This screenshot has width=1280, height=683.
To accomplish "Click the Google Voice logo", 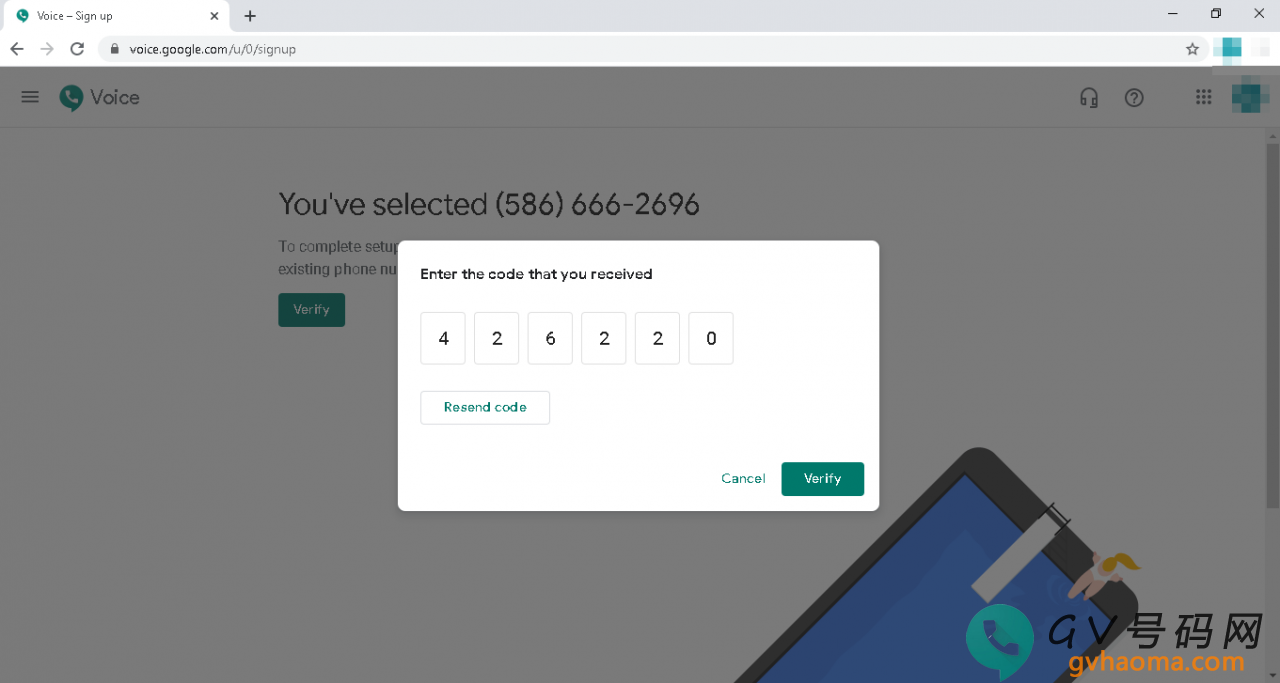I will tap(99, 97).
